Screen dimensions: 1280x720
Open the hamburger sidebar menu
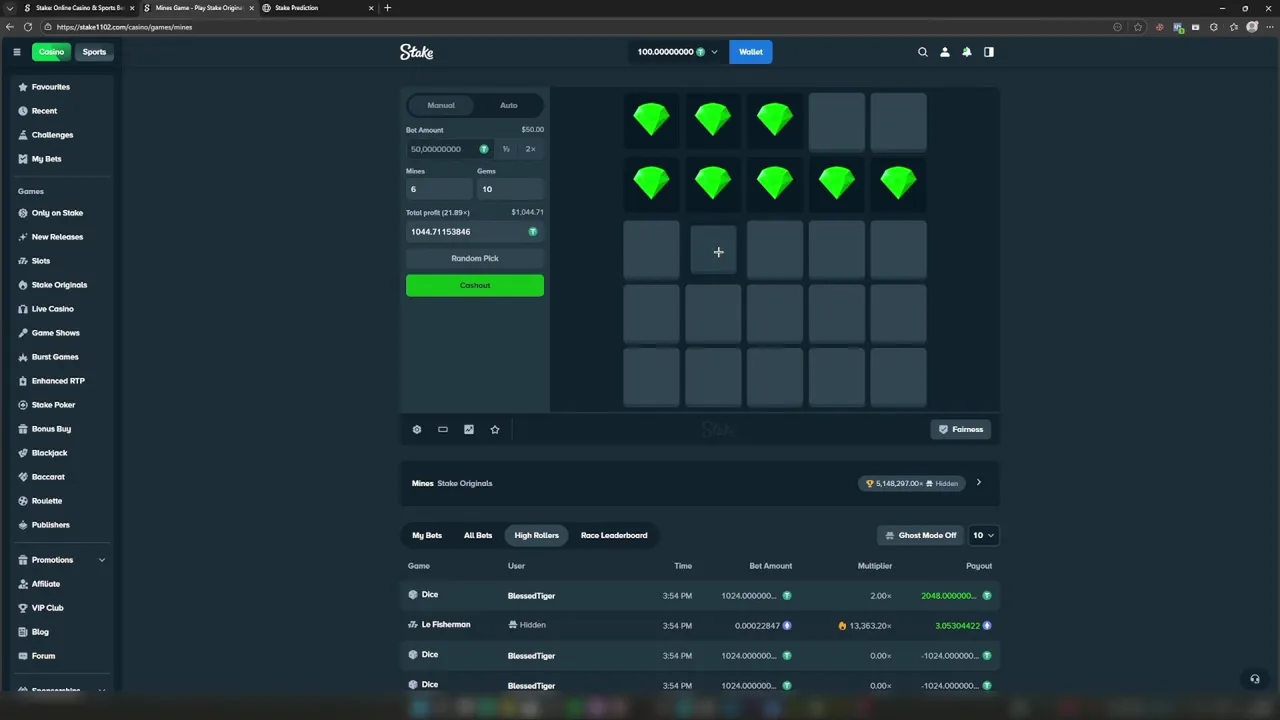pos(16,52)
